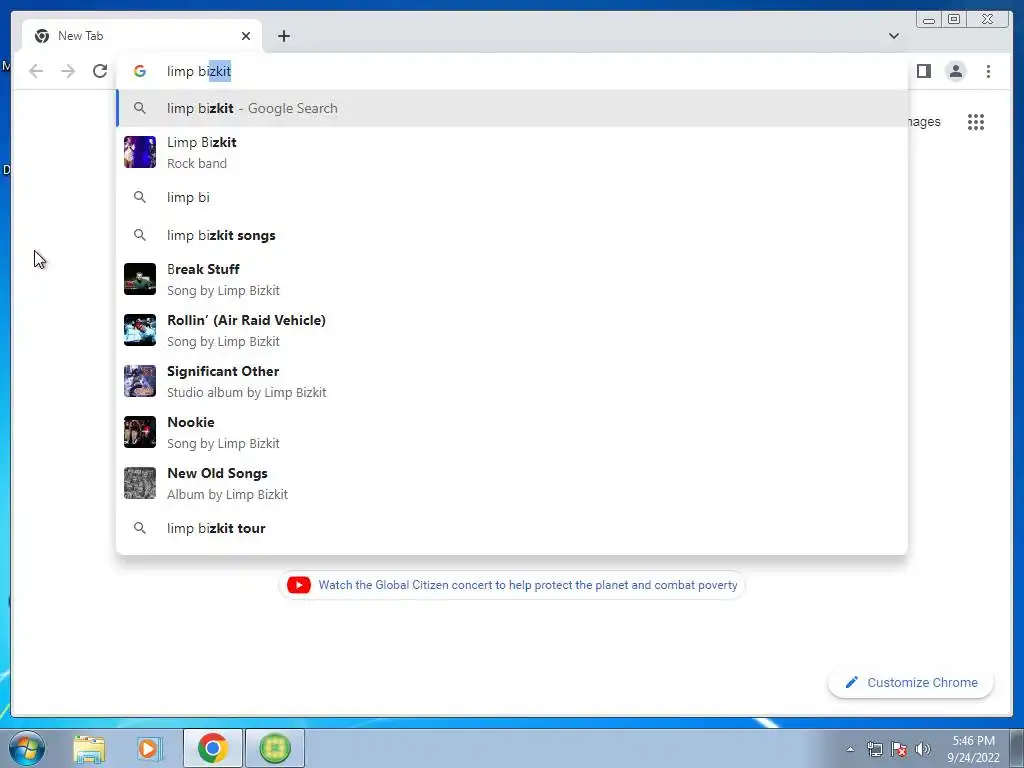1024x768 pixels.
Task: Click the Rollin' song thumbnail
Action: point(140,330)
